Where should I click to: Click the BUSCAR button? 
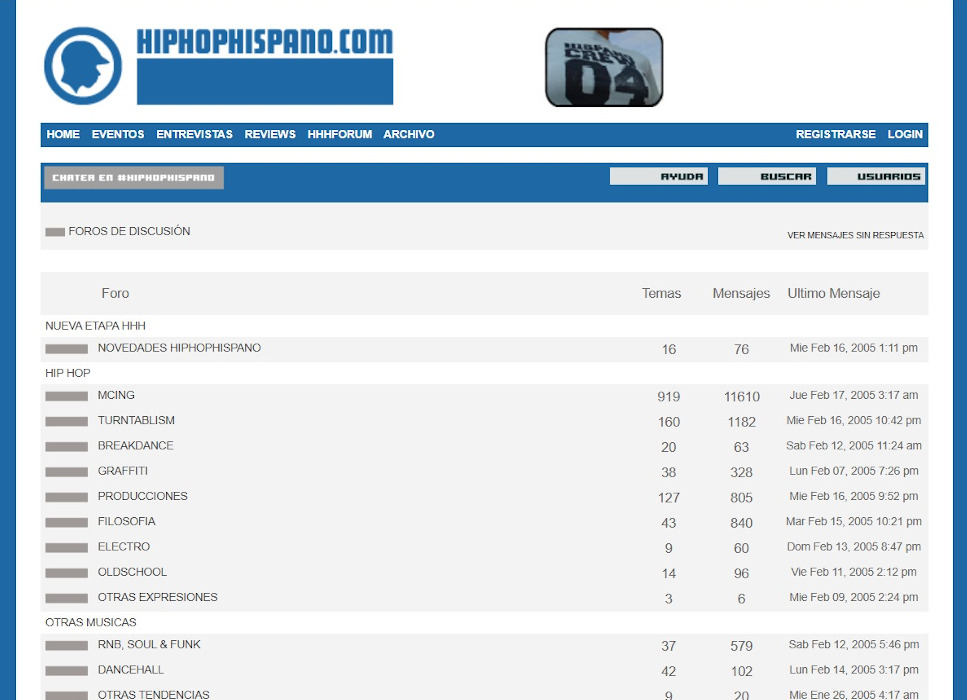pyautogui.click(x=767, y=176)
